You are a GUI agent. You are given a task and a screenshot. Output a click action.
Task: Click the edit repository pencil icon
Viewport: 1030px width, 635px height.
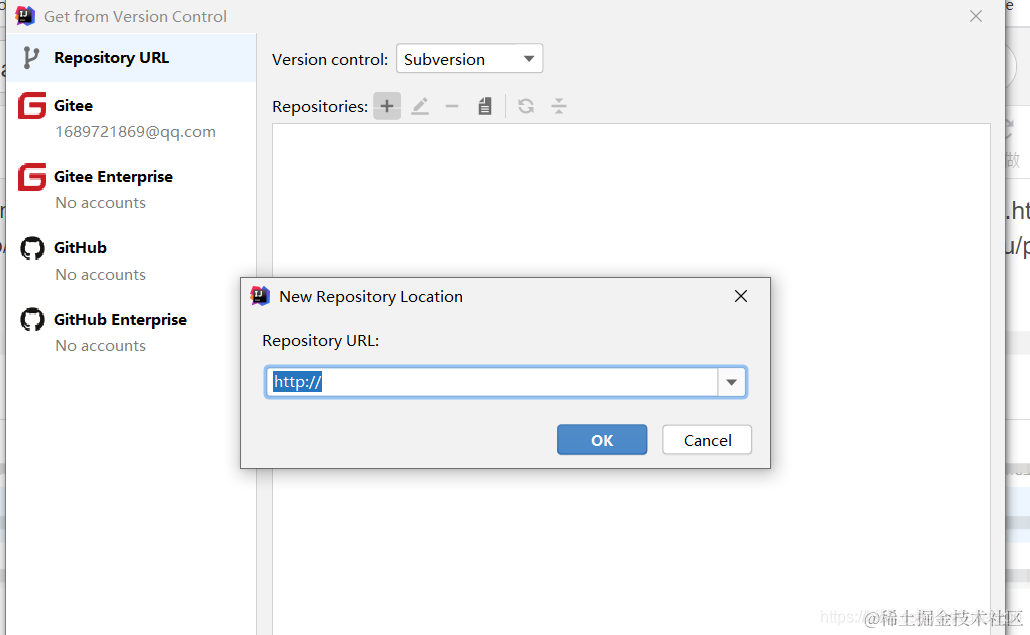coord(420,106)
